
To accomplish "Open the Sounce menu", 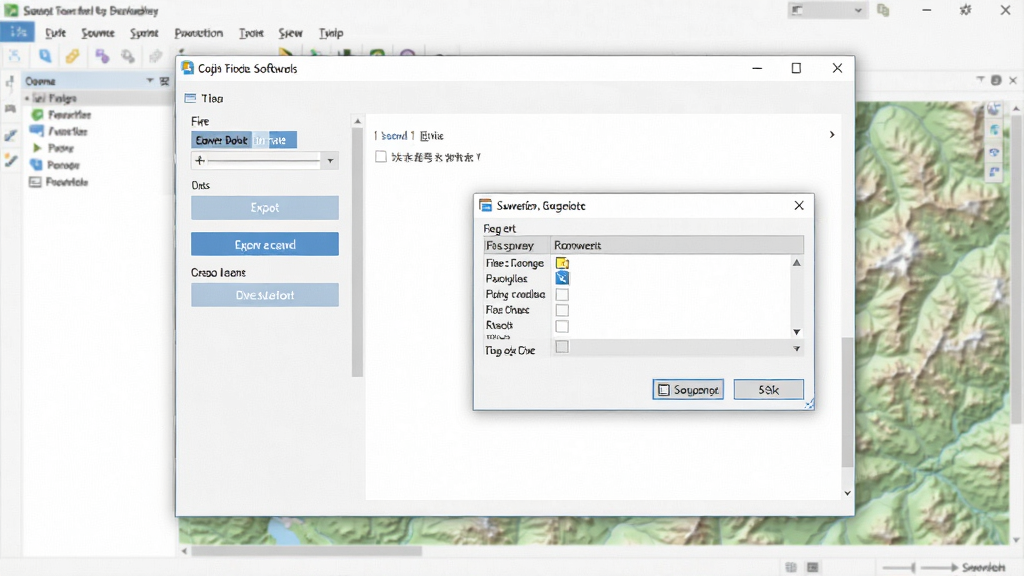I will (x=98, y=33).
